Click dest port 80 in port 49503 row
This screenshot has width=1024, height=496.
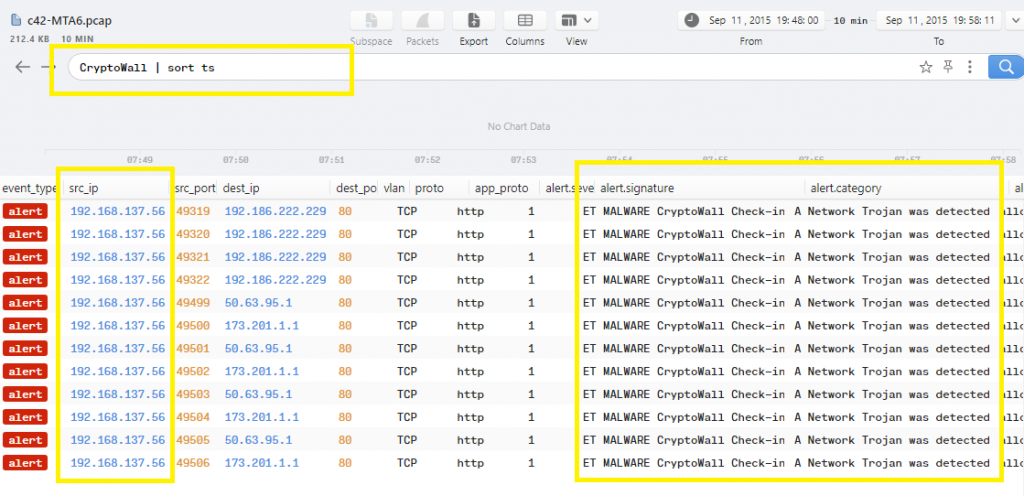tap(345, 394)
